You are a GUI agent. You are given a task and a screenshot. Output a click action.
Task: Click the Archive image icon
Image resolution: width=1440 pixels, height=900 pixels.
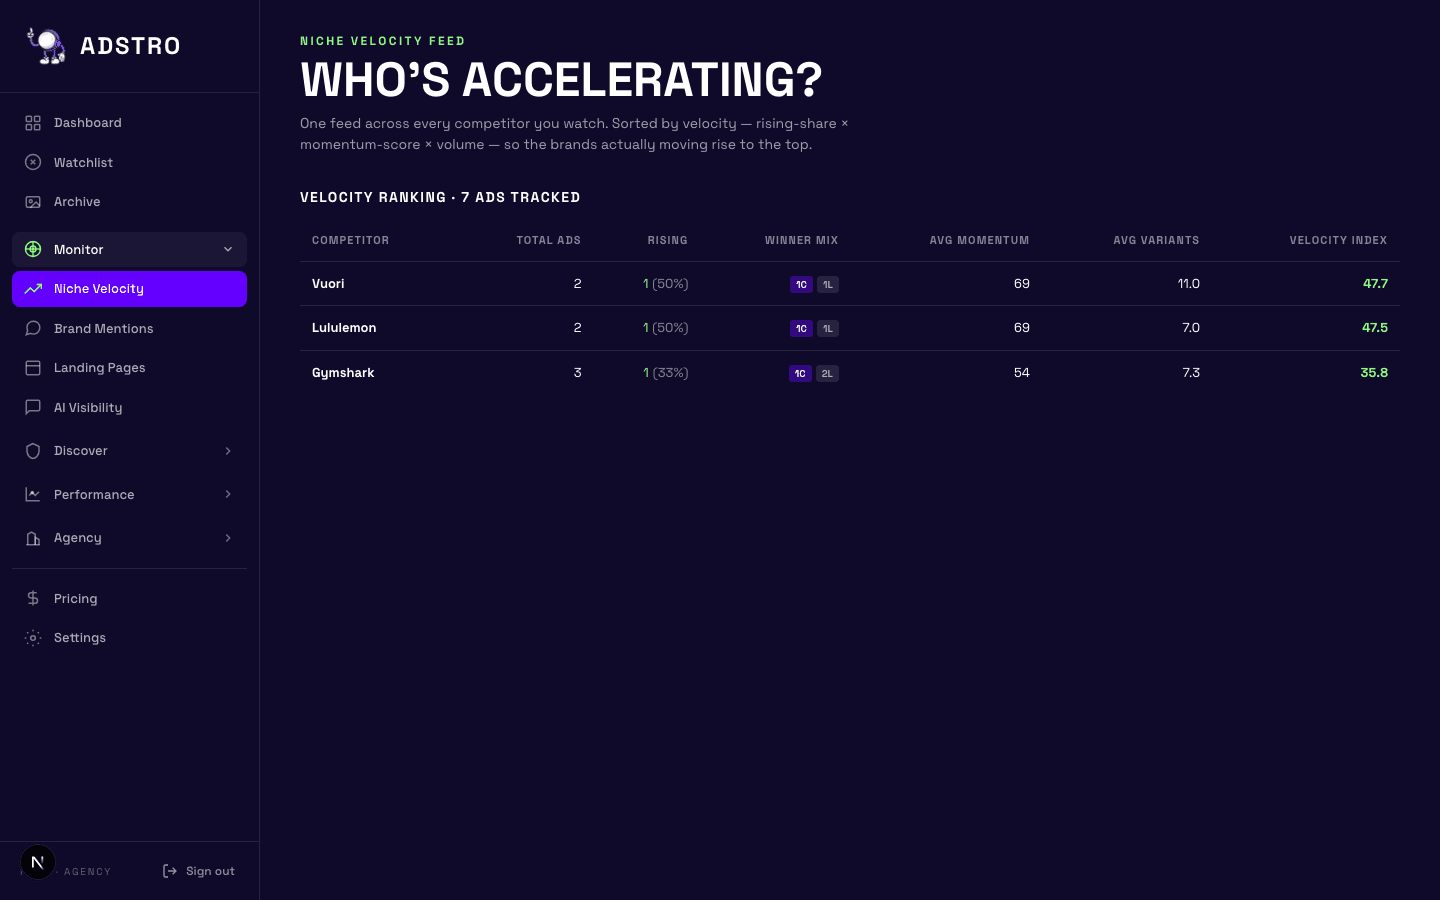33,202
